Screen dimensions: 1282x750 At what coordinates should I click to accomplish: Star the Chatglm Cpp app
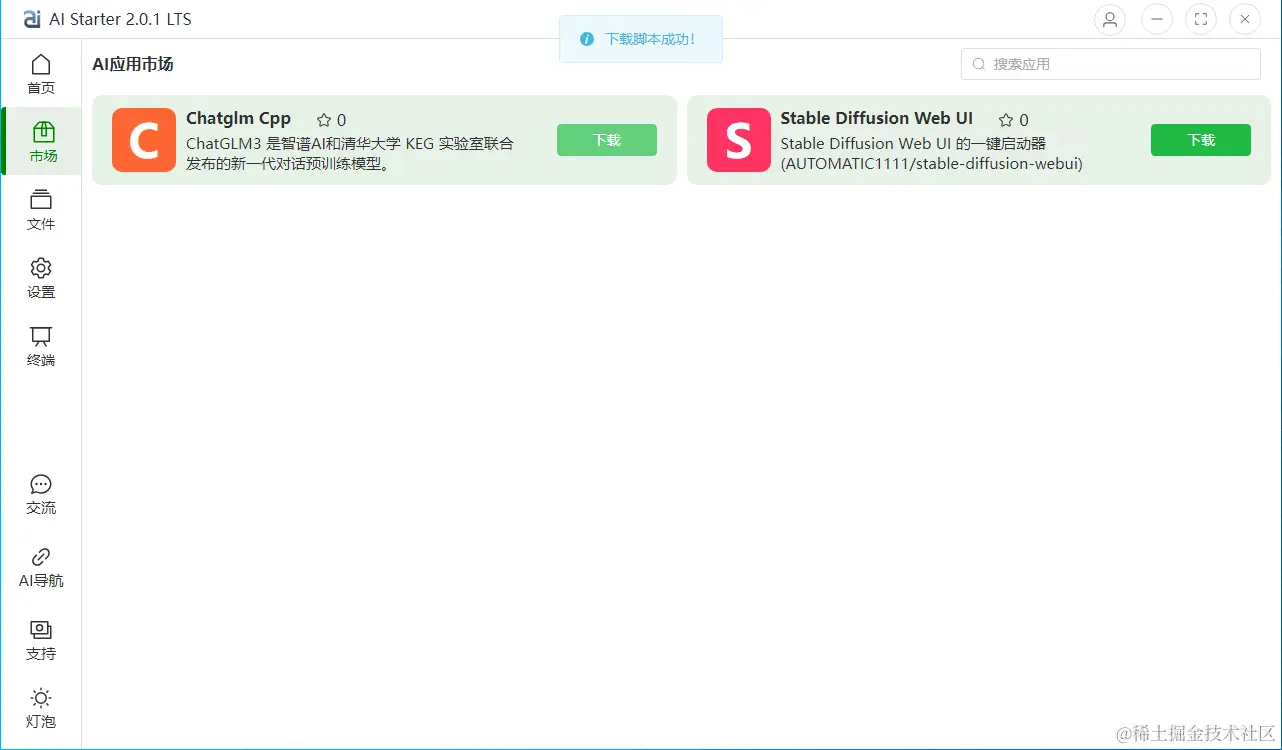click(x=324, y=120)
